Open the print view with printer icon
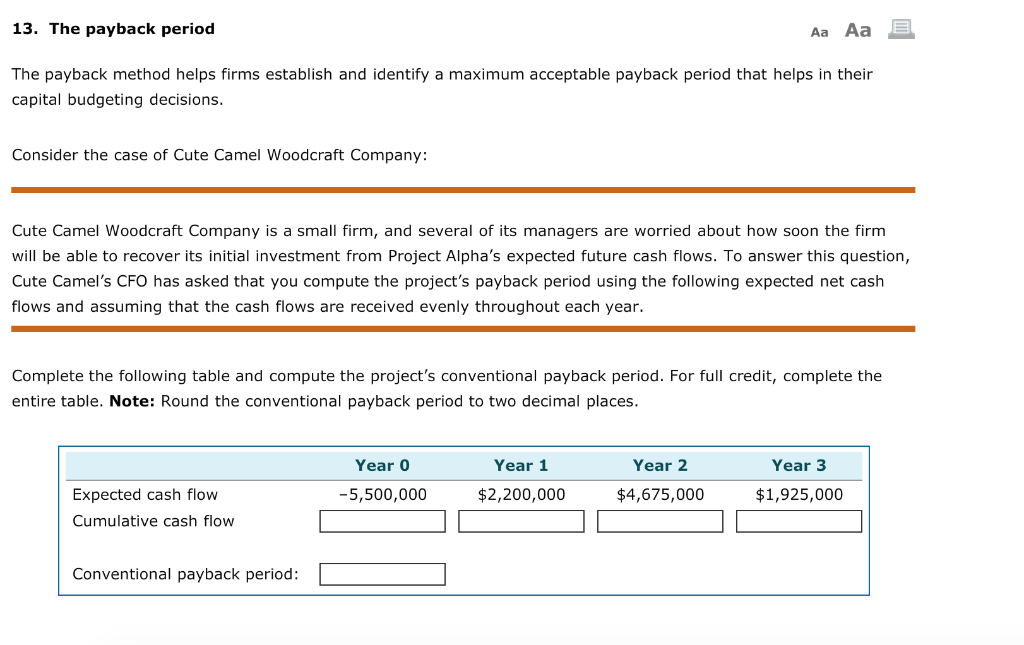Screen dimensions: 1024x645 click(898, 29)
